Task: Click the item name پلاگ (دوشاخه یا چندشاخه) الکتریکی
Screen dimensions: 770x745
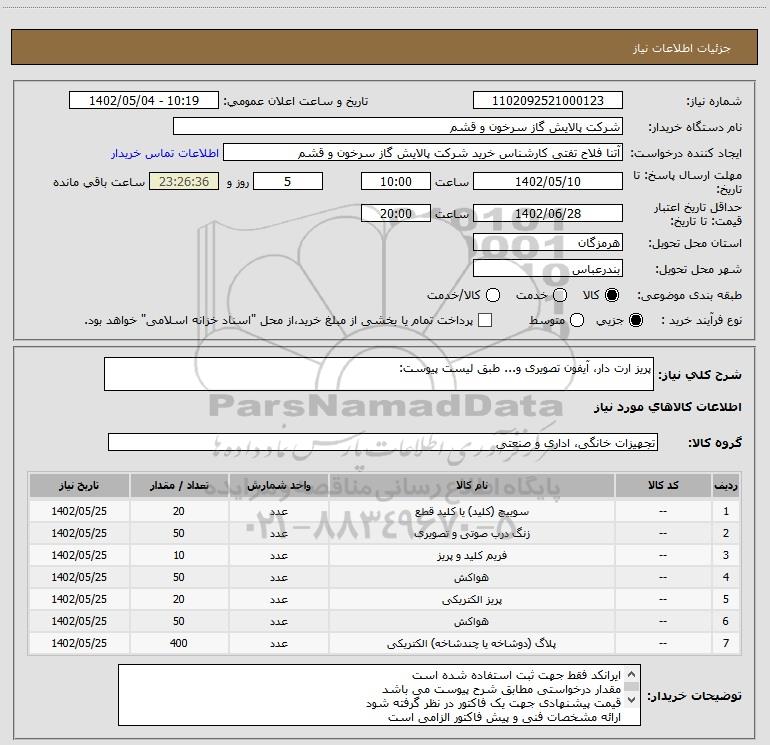Action: (x=471, y=643)
